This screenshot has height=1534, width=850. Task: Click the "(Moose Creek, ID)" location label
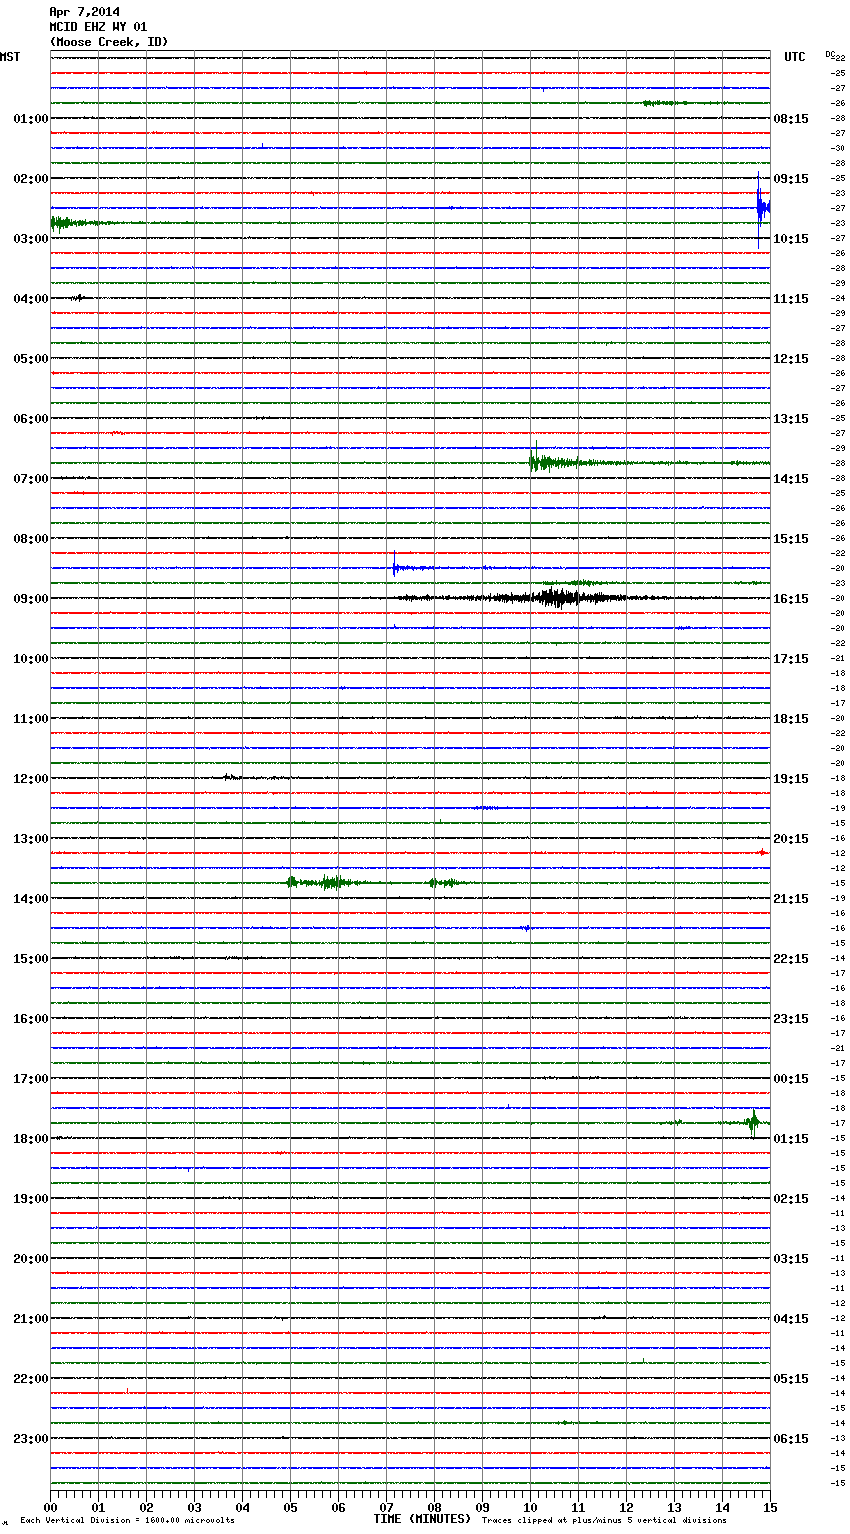[109, 42]
